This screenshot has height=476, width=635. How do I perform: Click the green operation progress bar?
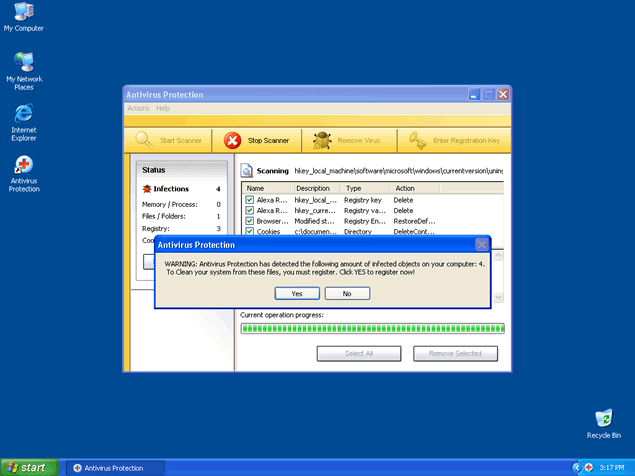tap(372, 328)
